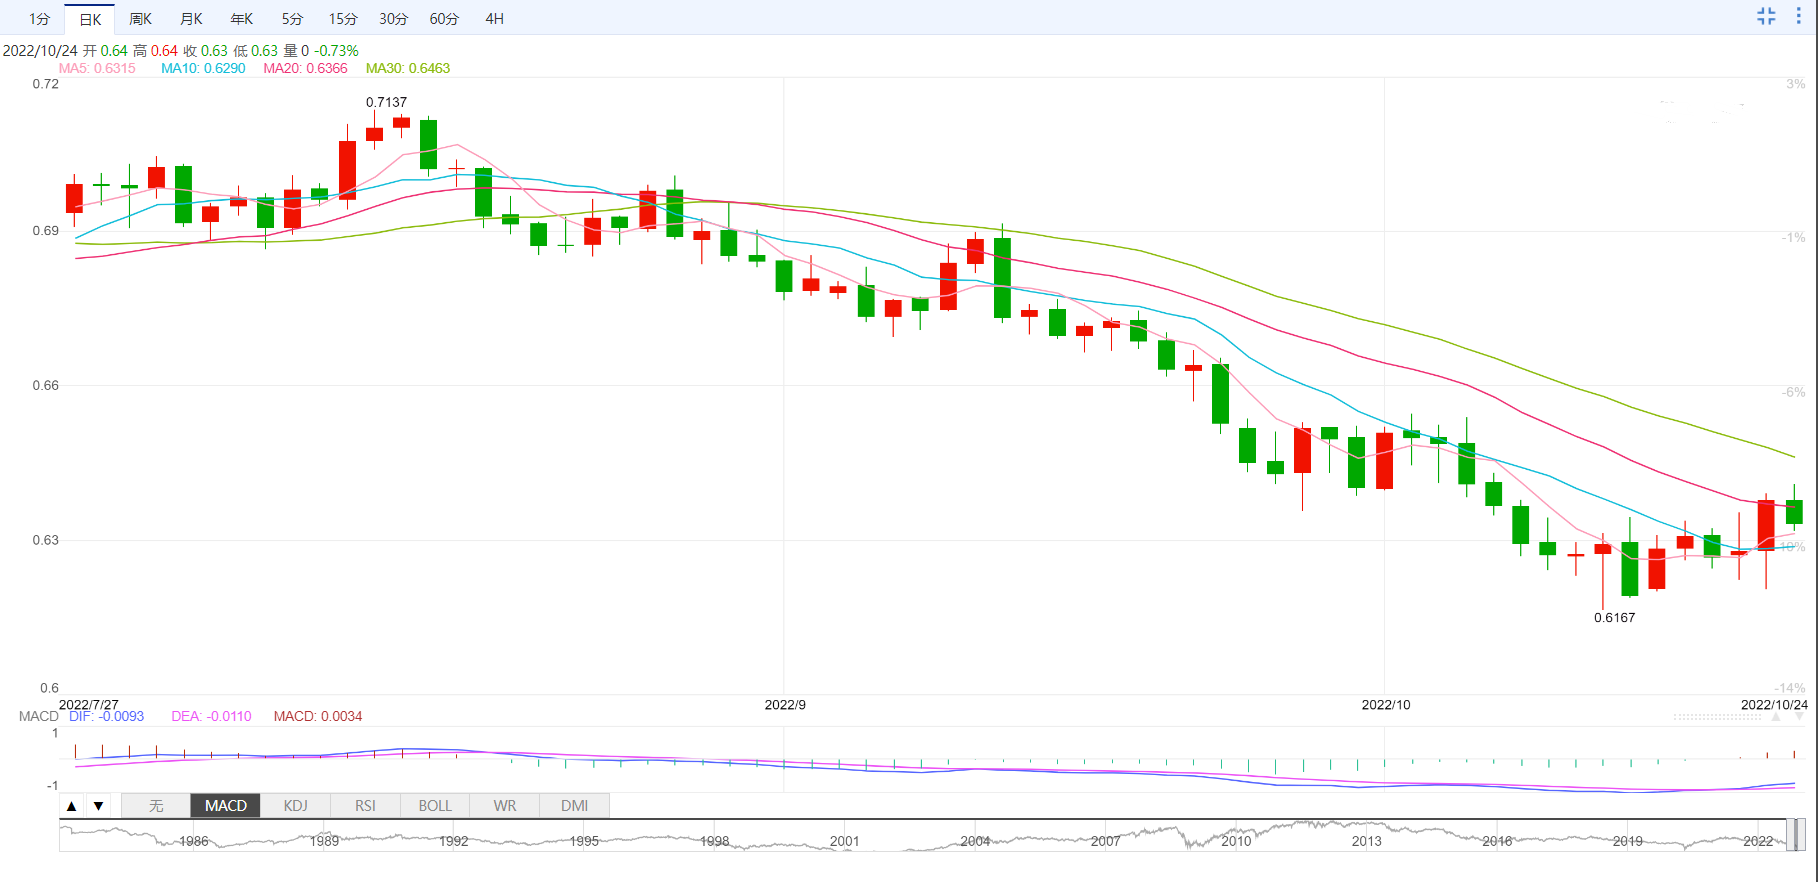Viewport: 1818px width, 882px height.
Task: Switch to the 5分 timeframe tab
Action: (x=292, y=19)
